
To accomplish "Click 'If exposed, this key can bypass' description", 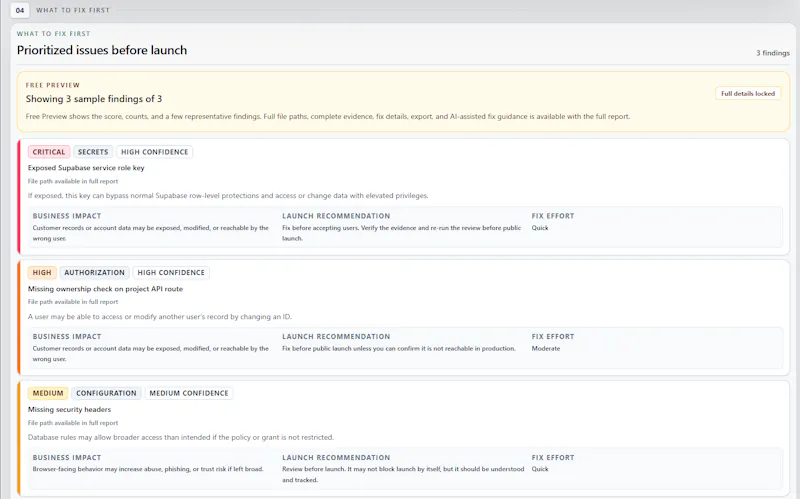I will [x=228, y=195].
